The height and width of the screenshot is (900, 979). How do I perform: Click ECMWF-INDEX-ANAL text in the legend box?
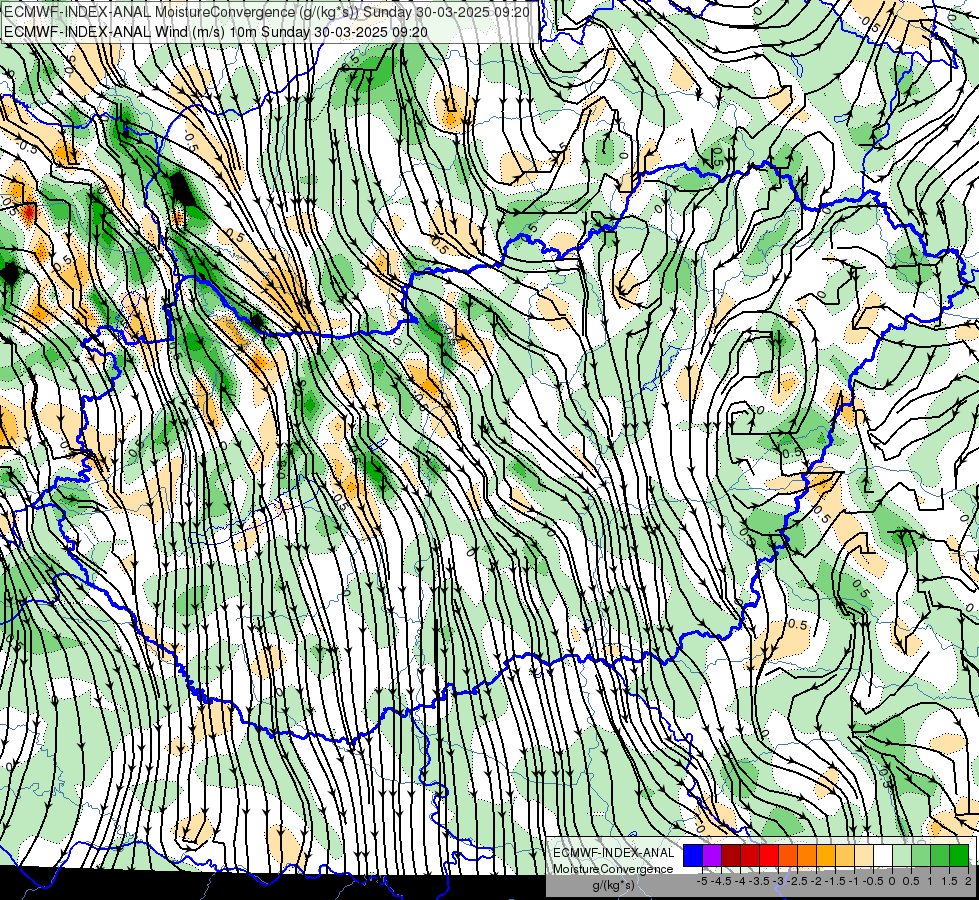pos(613,853)
